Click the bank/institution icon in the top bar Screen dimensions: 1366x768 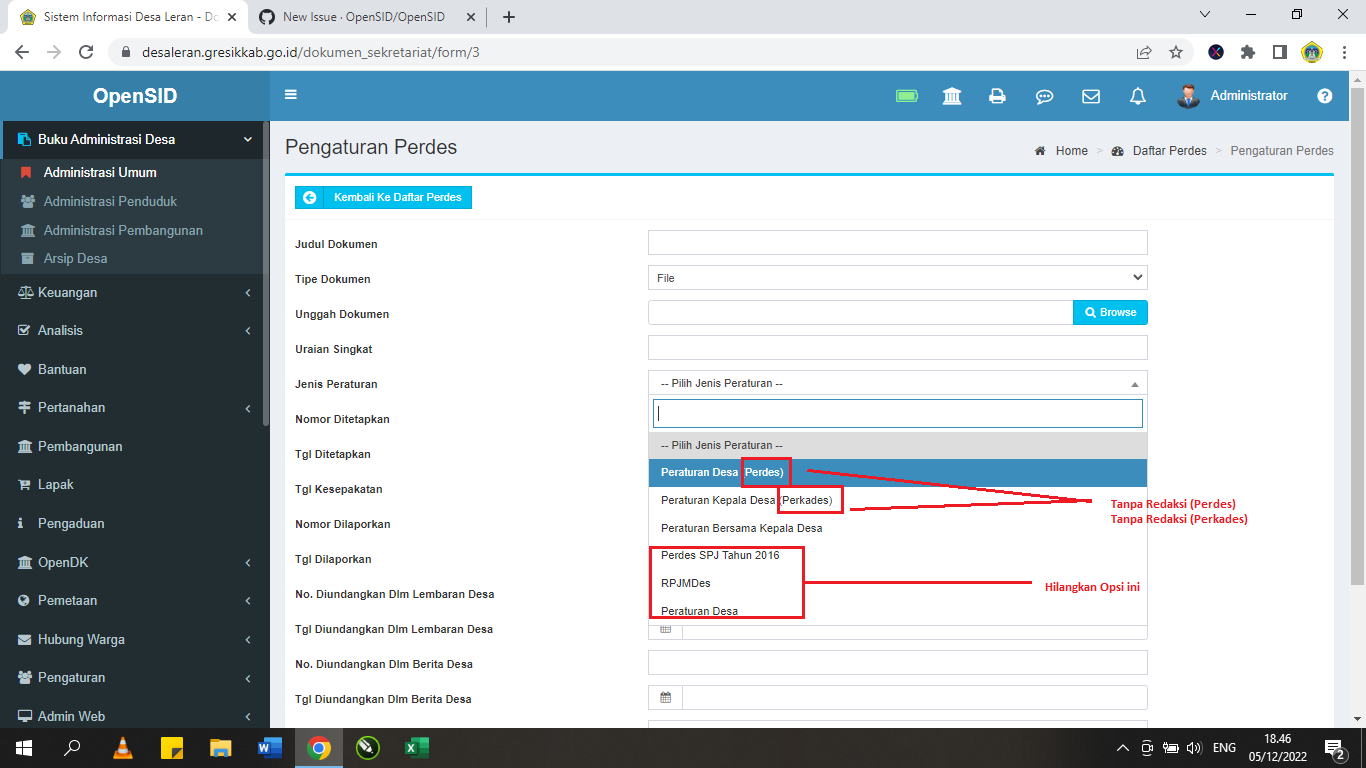951,96
